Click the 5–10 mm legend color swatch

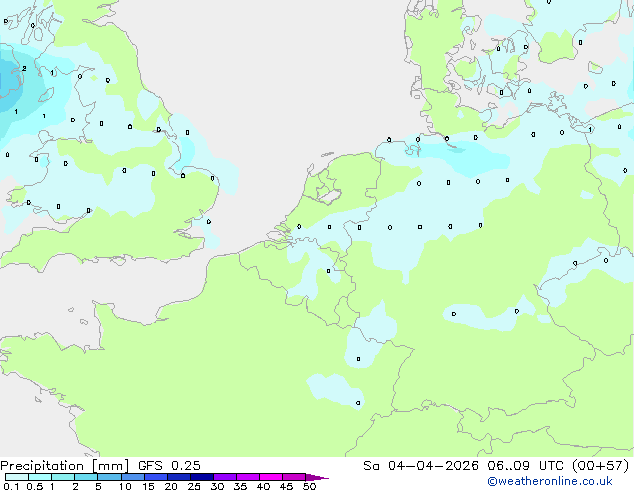109,477
